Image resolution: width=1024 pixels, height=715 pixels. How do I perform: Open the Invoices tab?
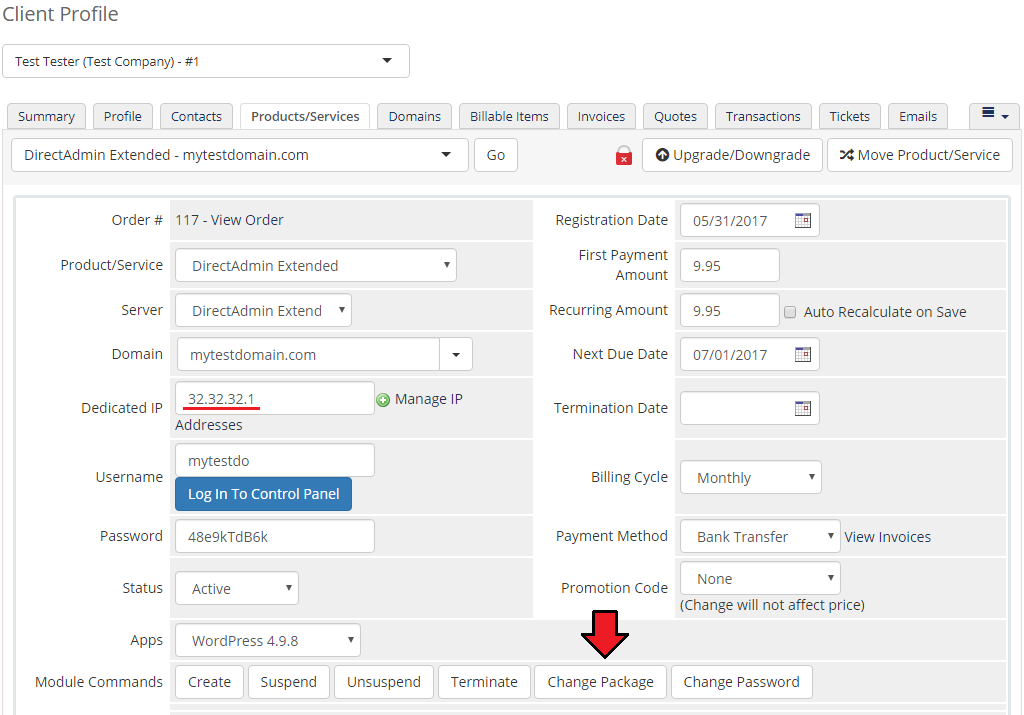pos(601,116)
